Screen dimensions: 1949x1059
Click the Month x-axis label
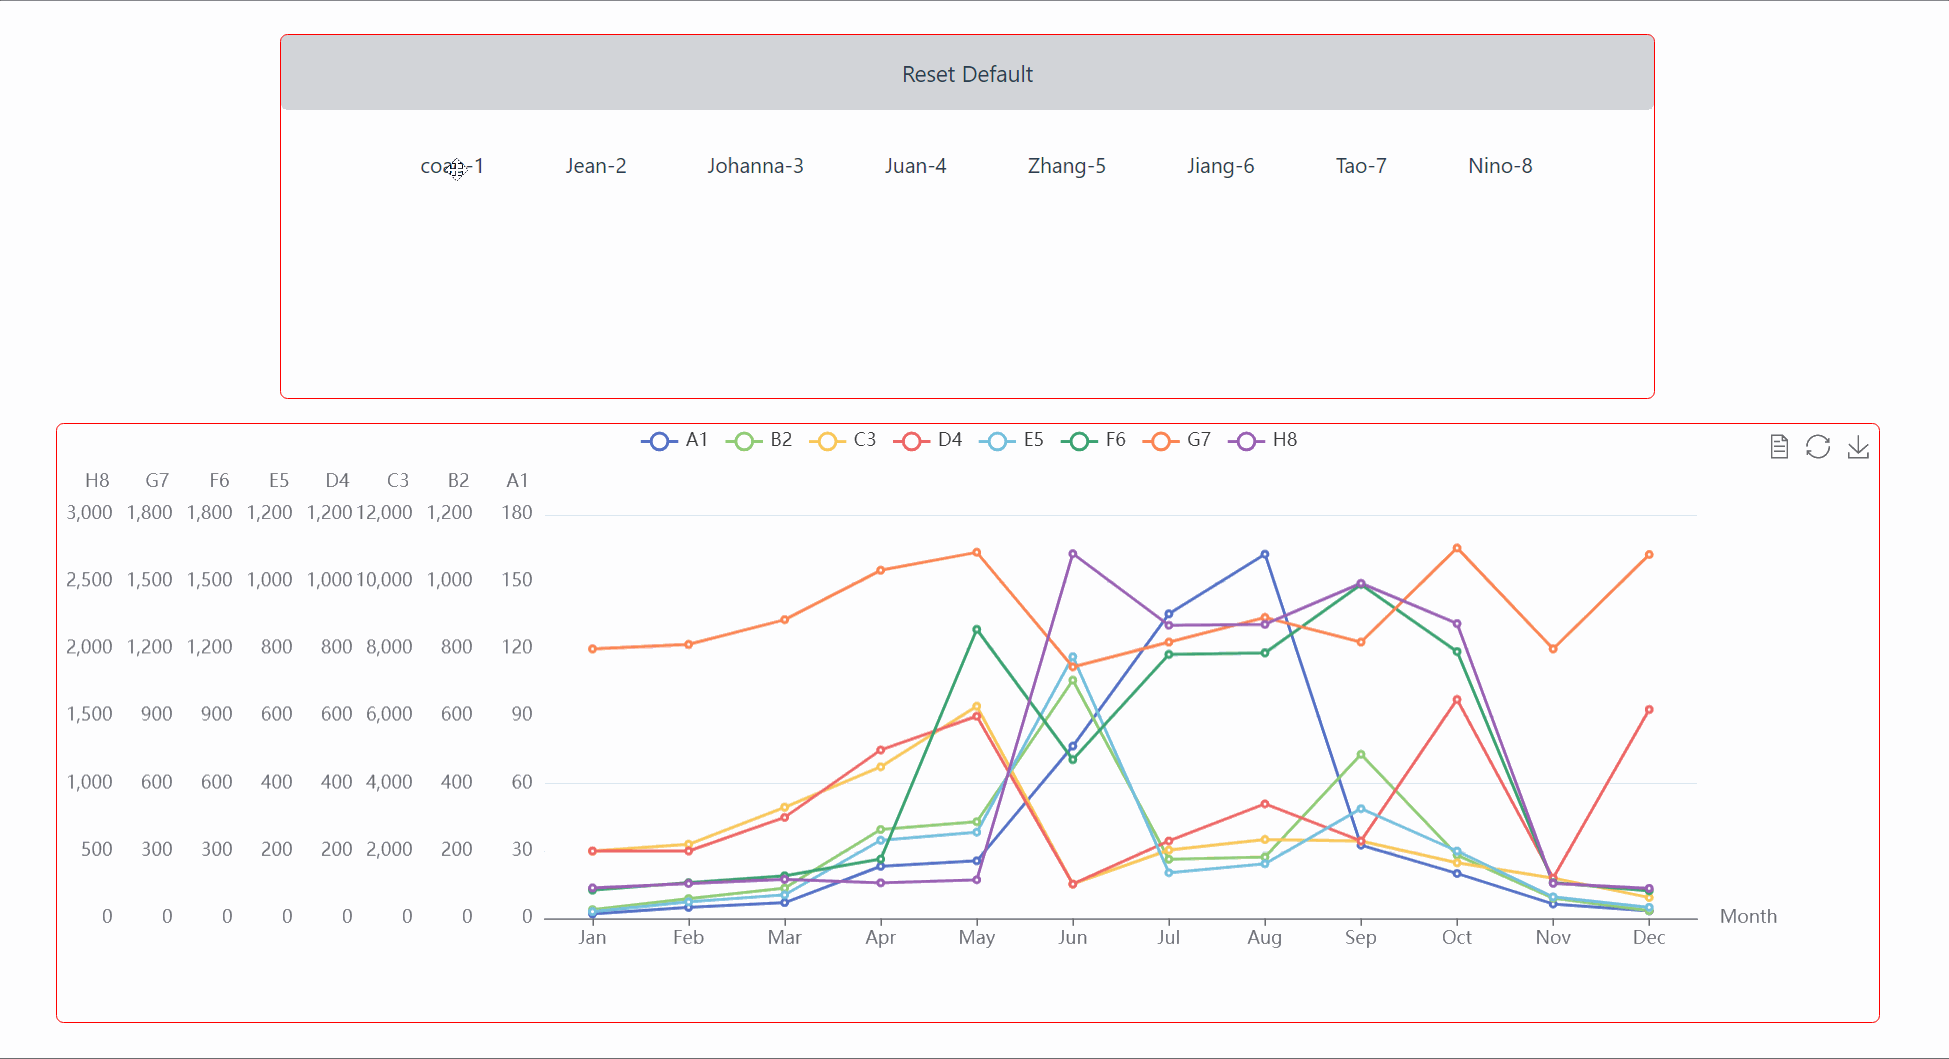pyautogui.click(x=1748, y=916)
